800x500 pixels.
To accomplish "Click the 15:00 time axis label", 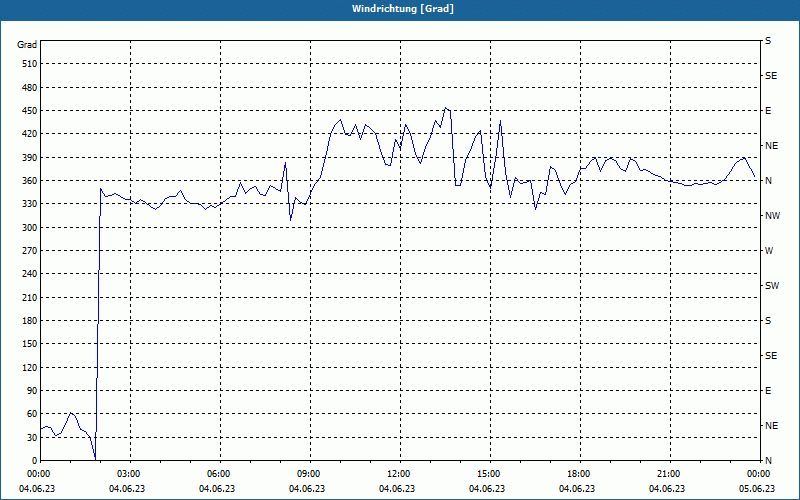I will 487,474.
